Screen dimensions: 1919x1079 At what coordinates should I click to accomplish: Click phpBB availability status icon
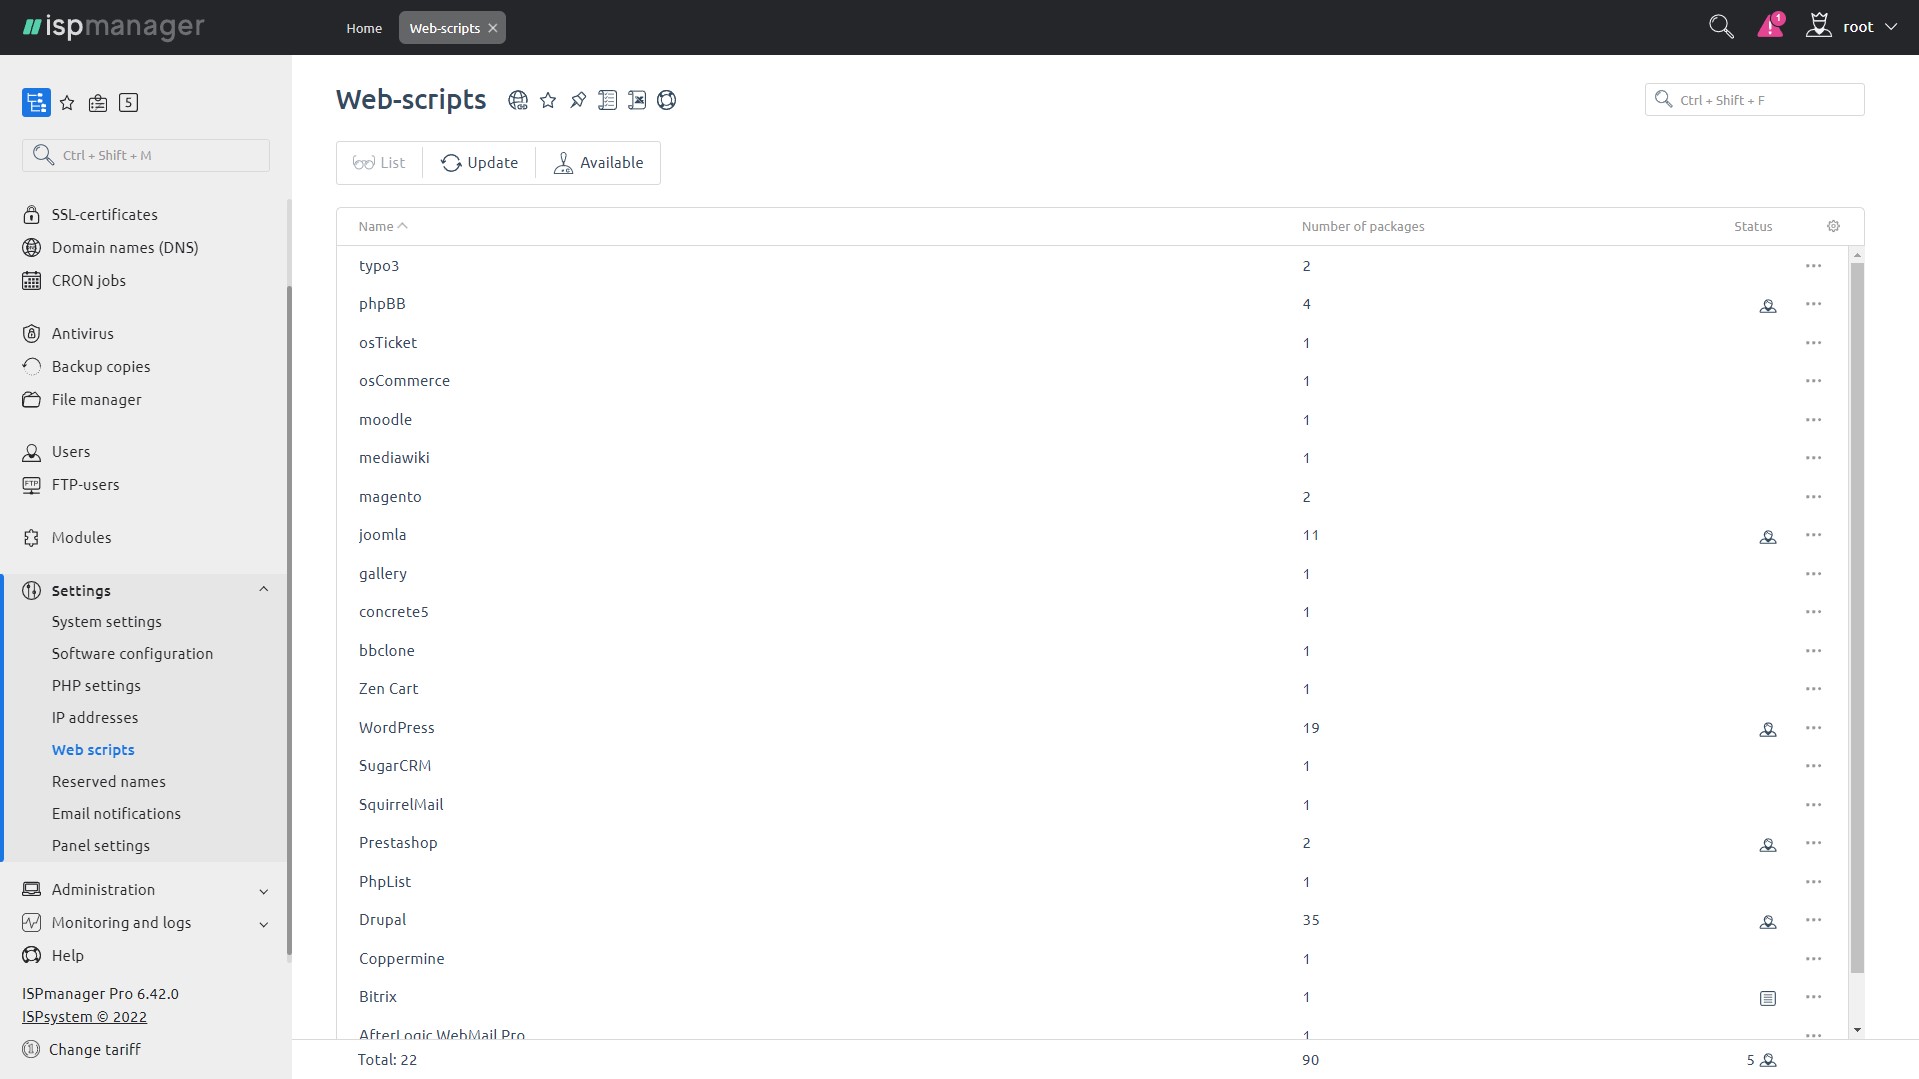point(1768,306)
